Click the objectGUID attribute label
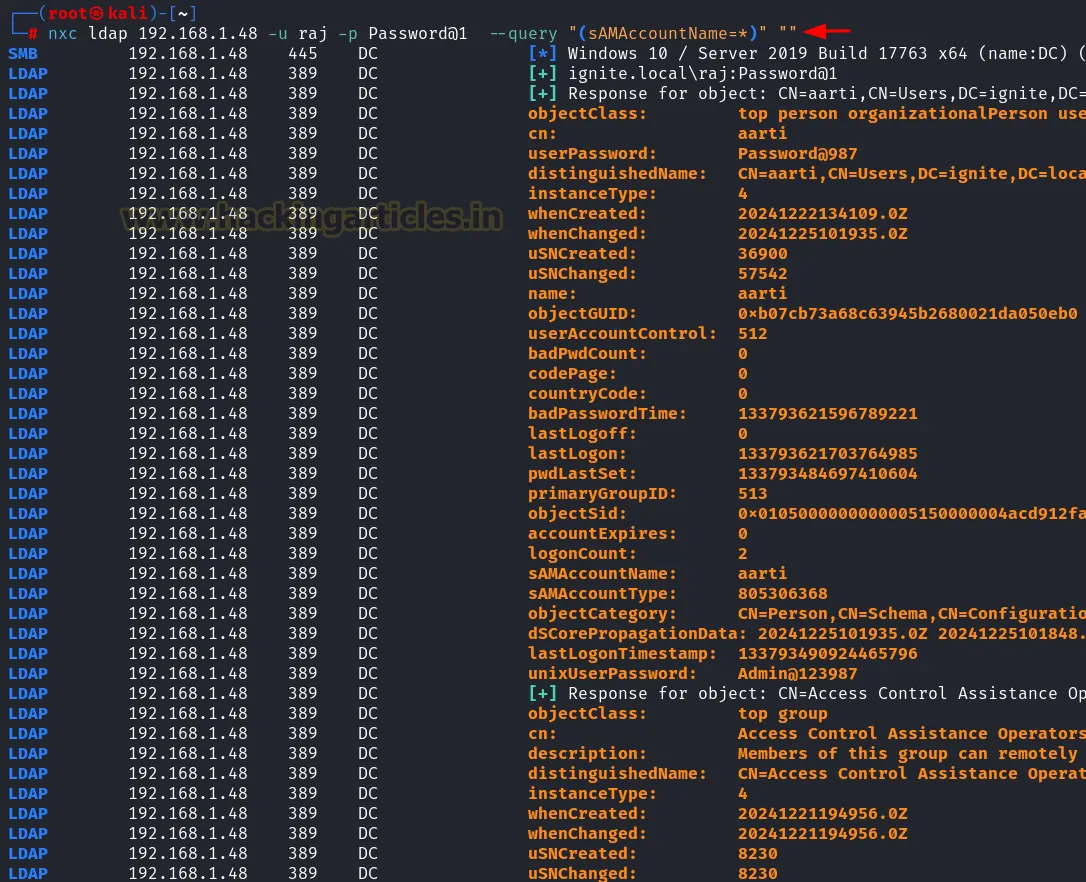 click(582, 313)
